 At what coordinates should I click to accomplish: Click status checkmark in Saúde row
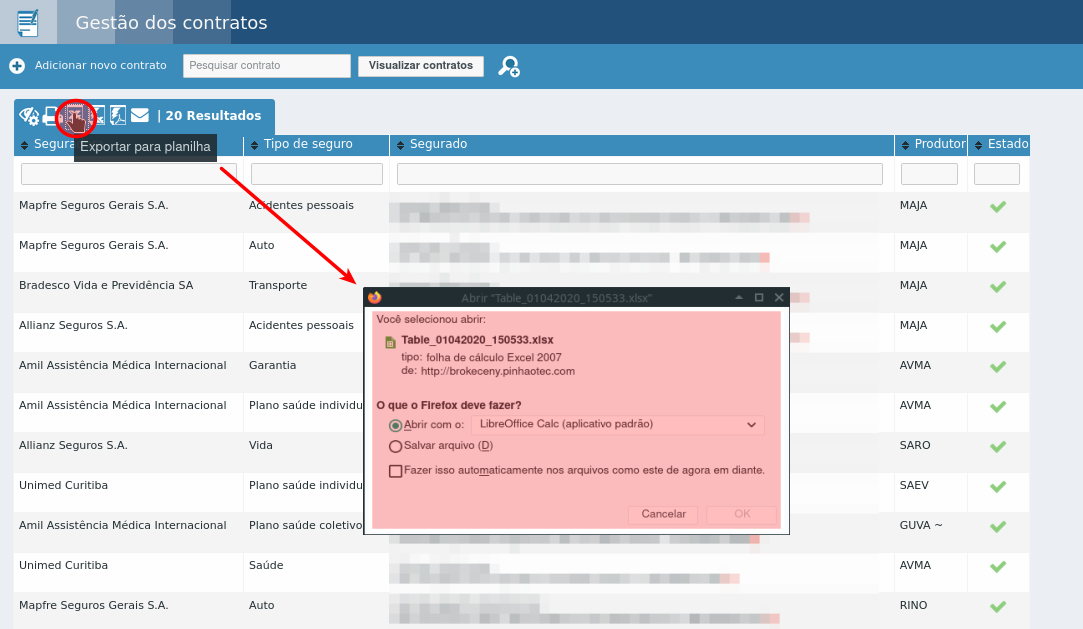click(x=998, y=567)
